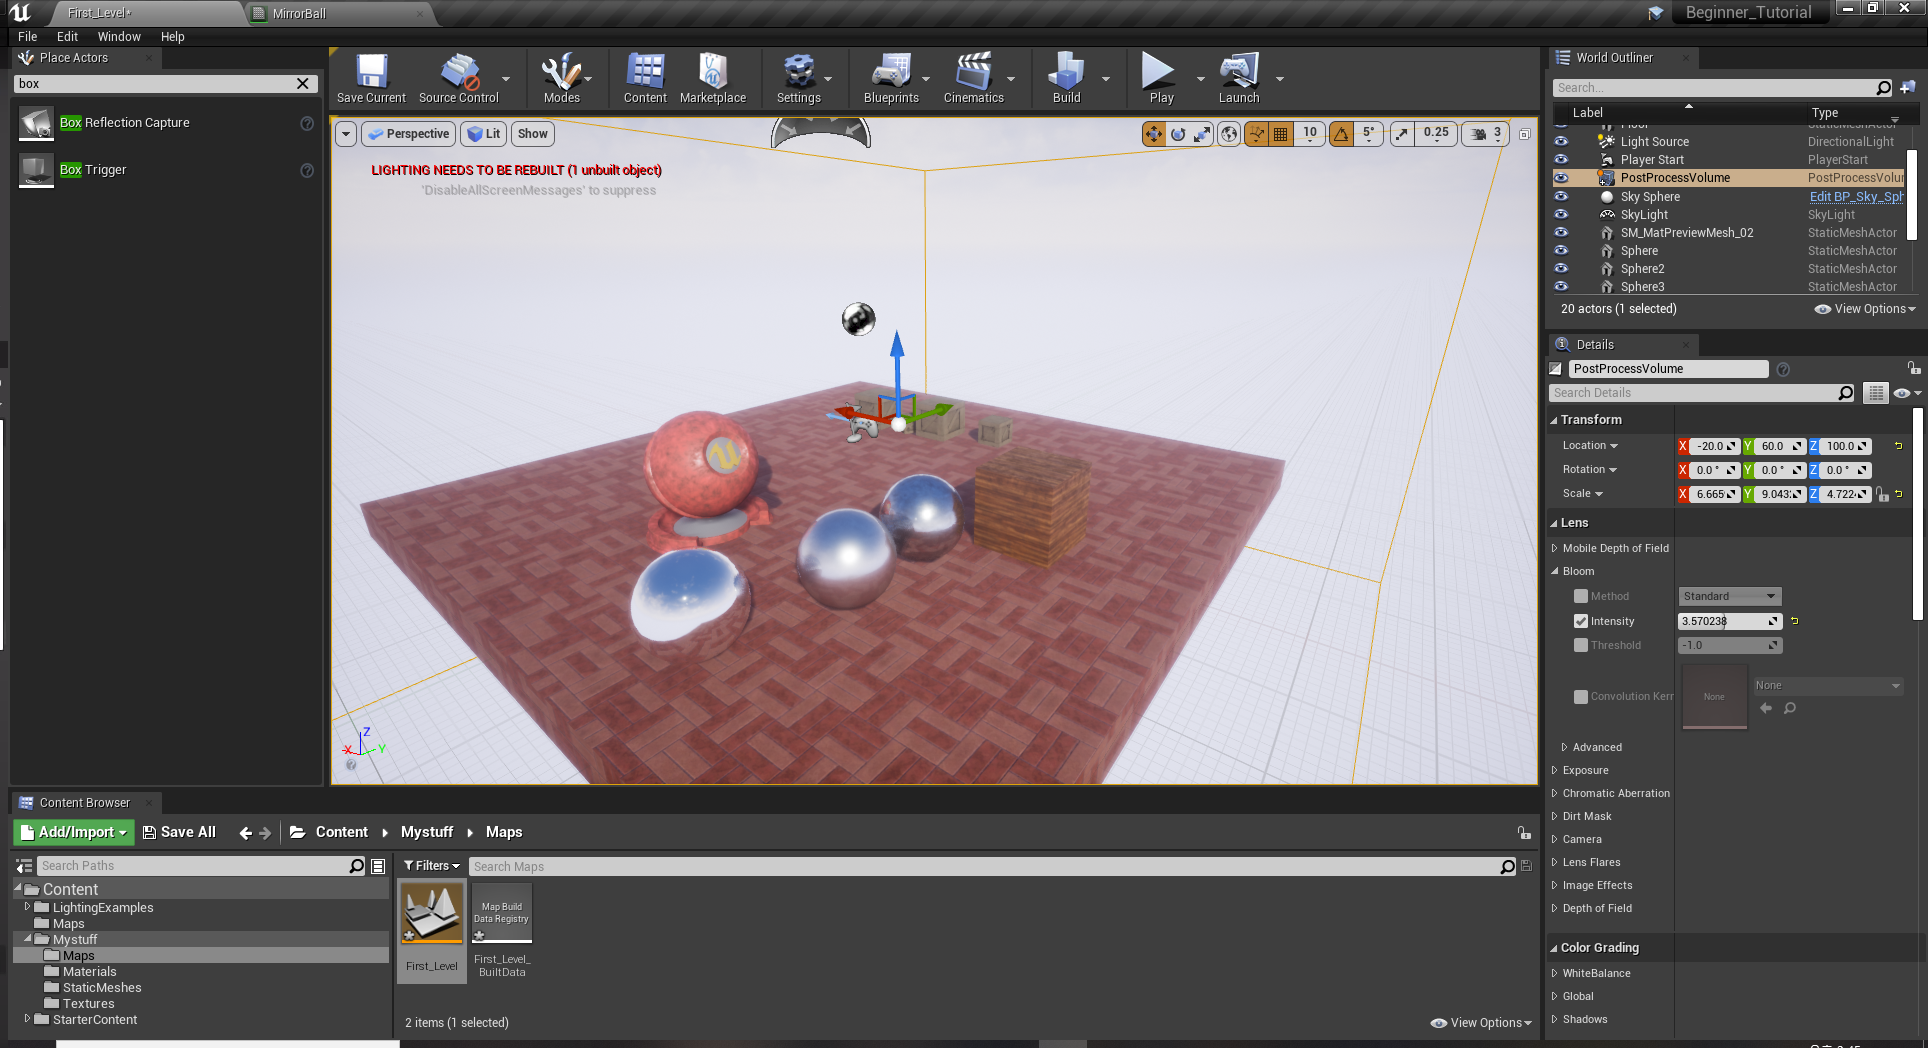
Task: Enable the Convolution Kernel checkbox
Action: [x=1581, y=697]
